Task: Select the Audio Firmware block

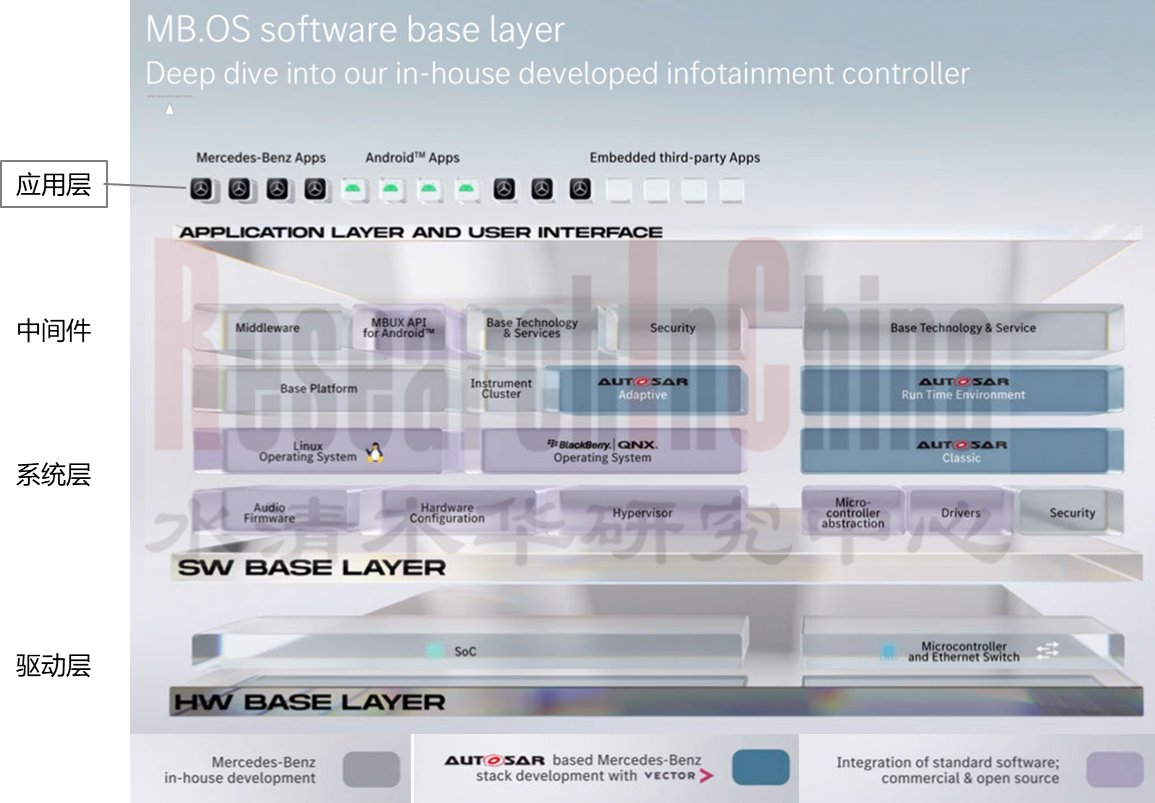Action: tap(274, 512)
